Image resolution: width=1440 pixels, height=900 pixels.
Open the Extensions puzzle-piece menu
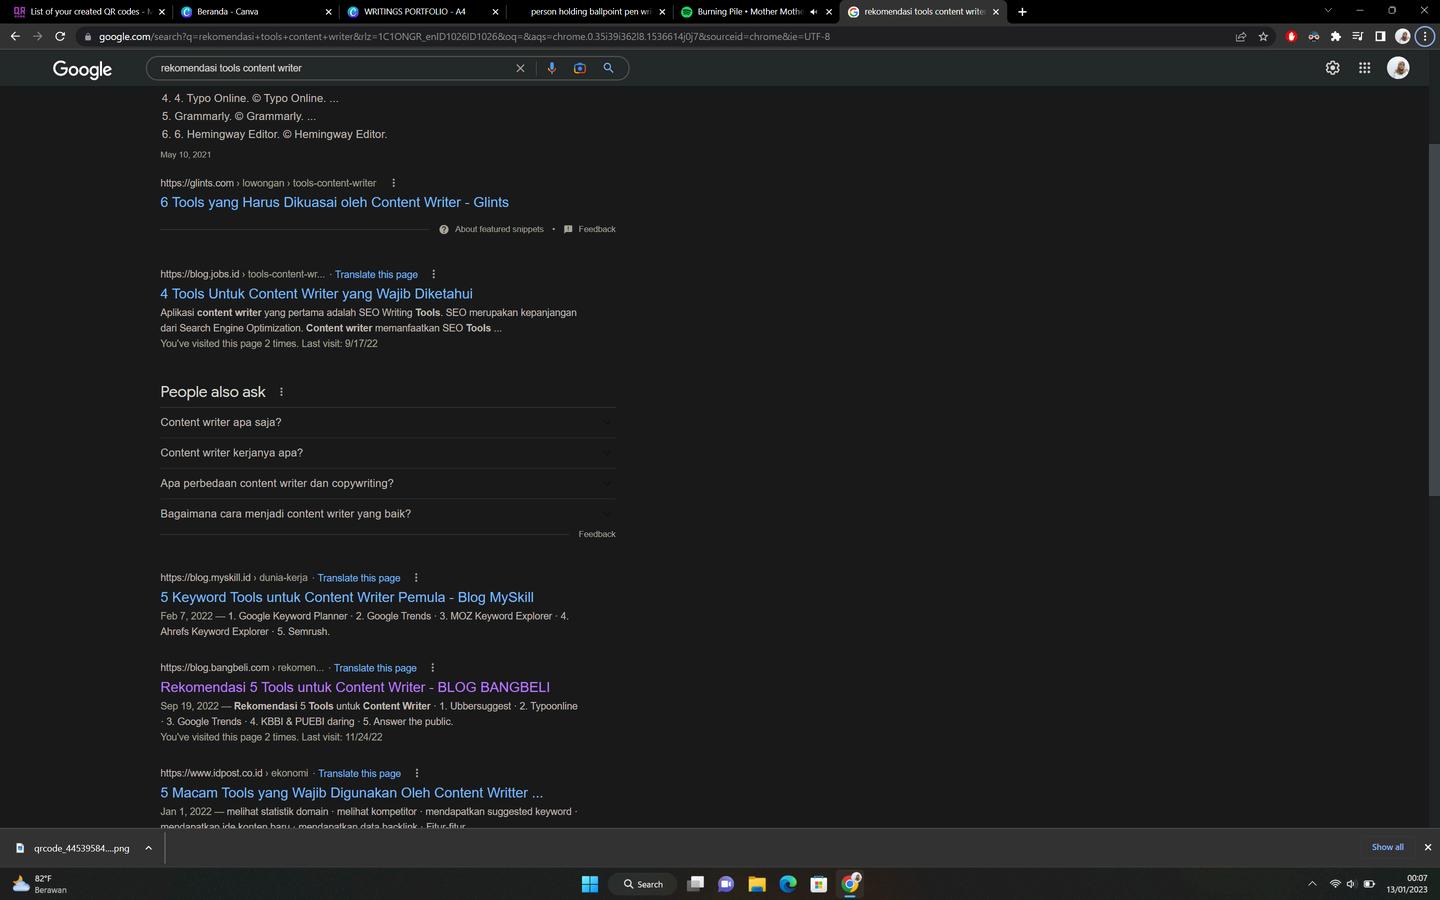(1335, 36)
